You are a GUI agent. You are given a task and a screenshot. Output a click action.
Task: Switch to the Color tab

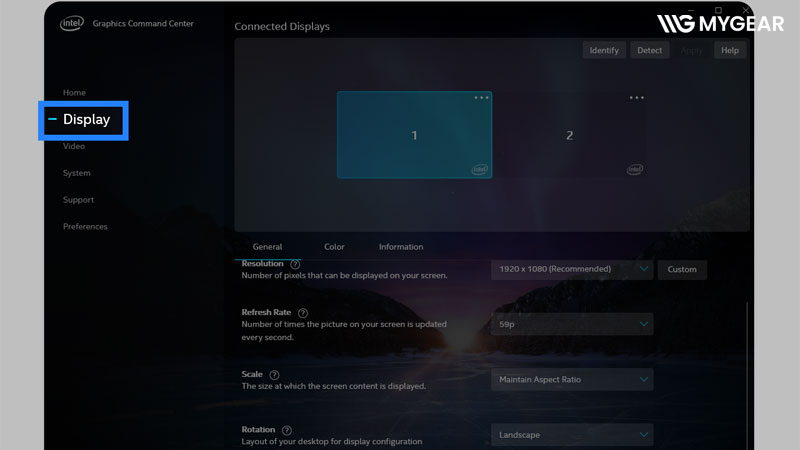(x=334, y=247)
